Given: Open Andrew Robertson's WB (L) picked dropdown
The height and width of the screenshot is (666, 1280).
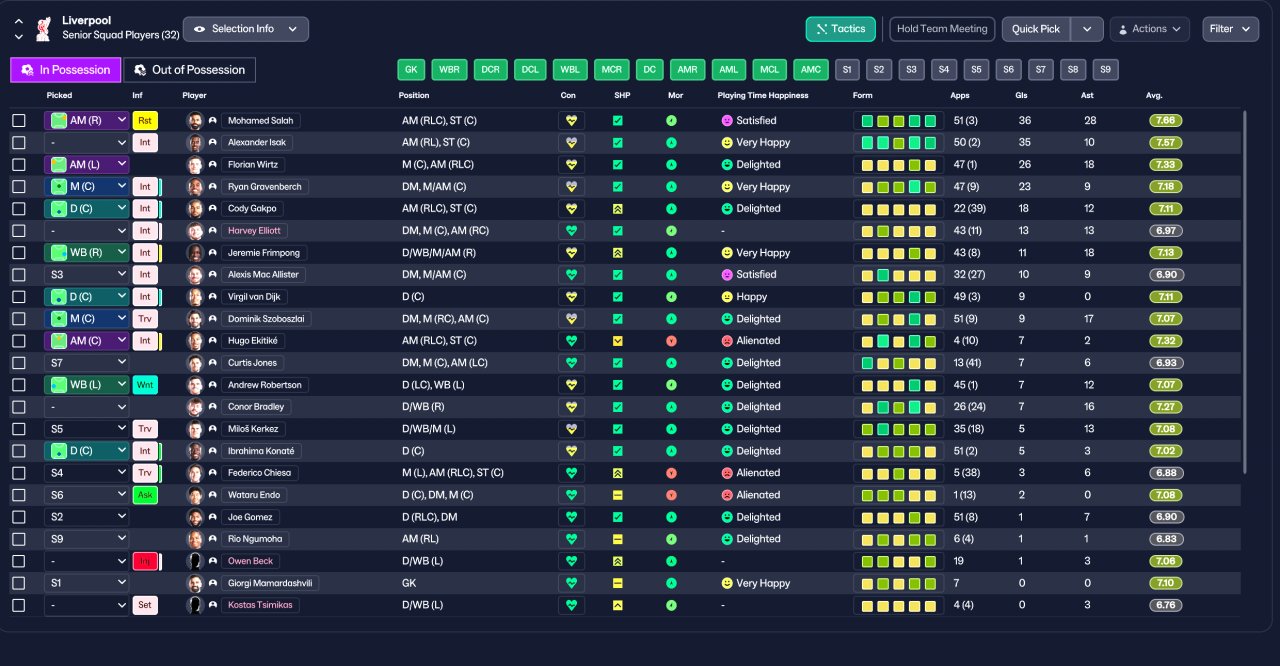Looking at the screenshot, I should [87, 385].
